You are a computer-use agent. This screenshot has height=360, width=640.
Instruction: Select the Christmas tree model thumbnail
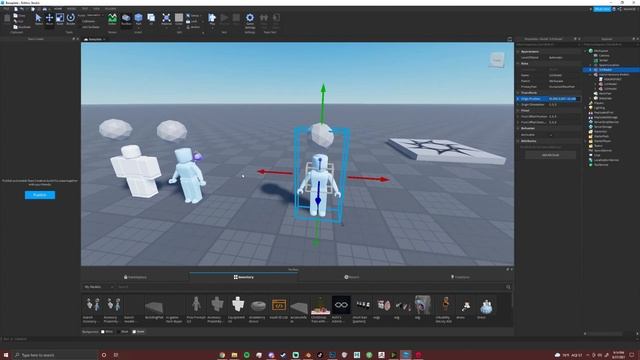(320, 306)
